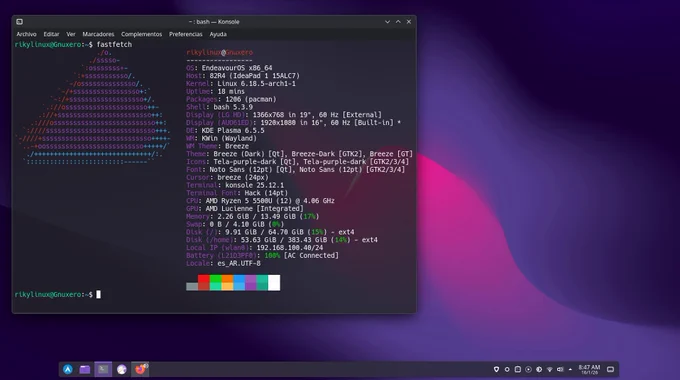This screenshot has height=380, width=680.
Task: Click the 'fastfetch' command text
Action: click(114, 44)
